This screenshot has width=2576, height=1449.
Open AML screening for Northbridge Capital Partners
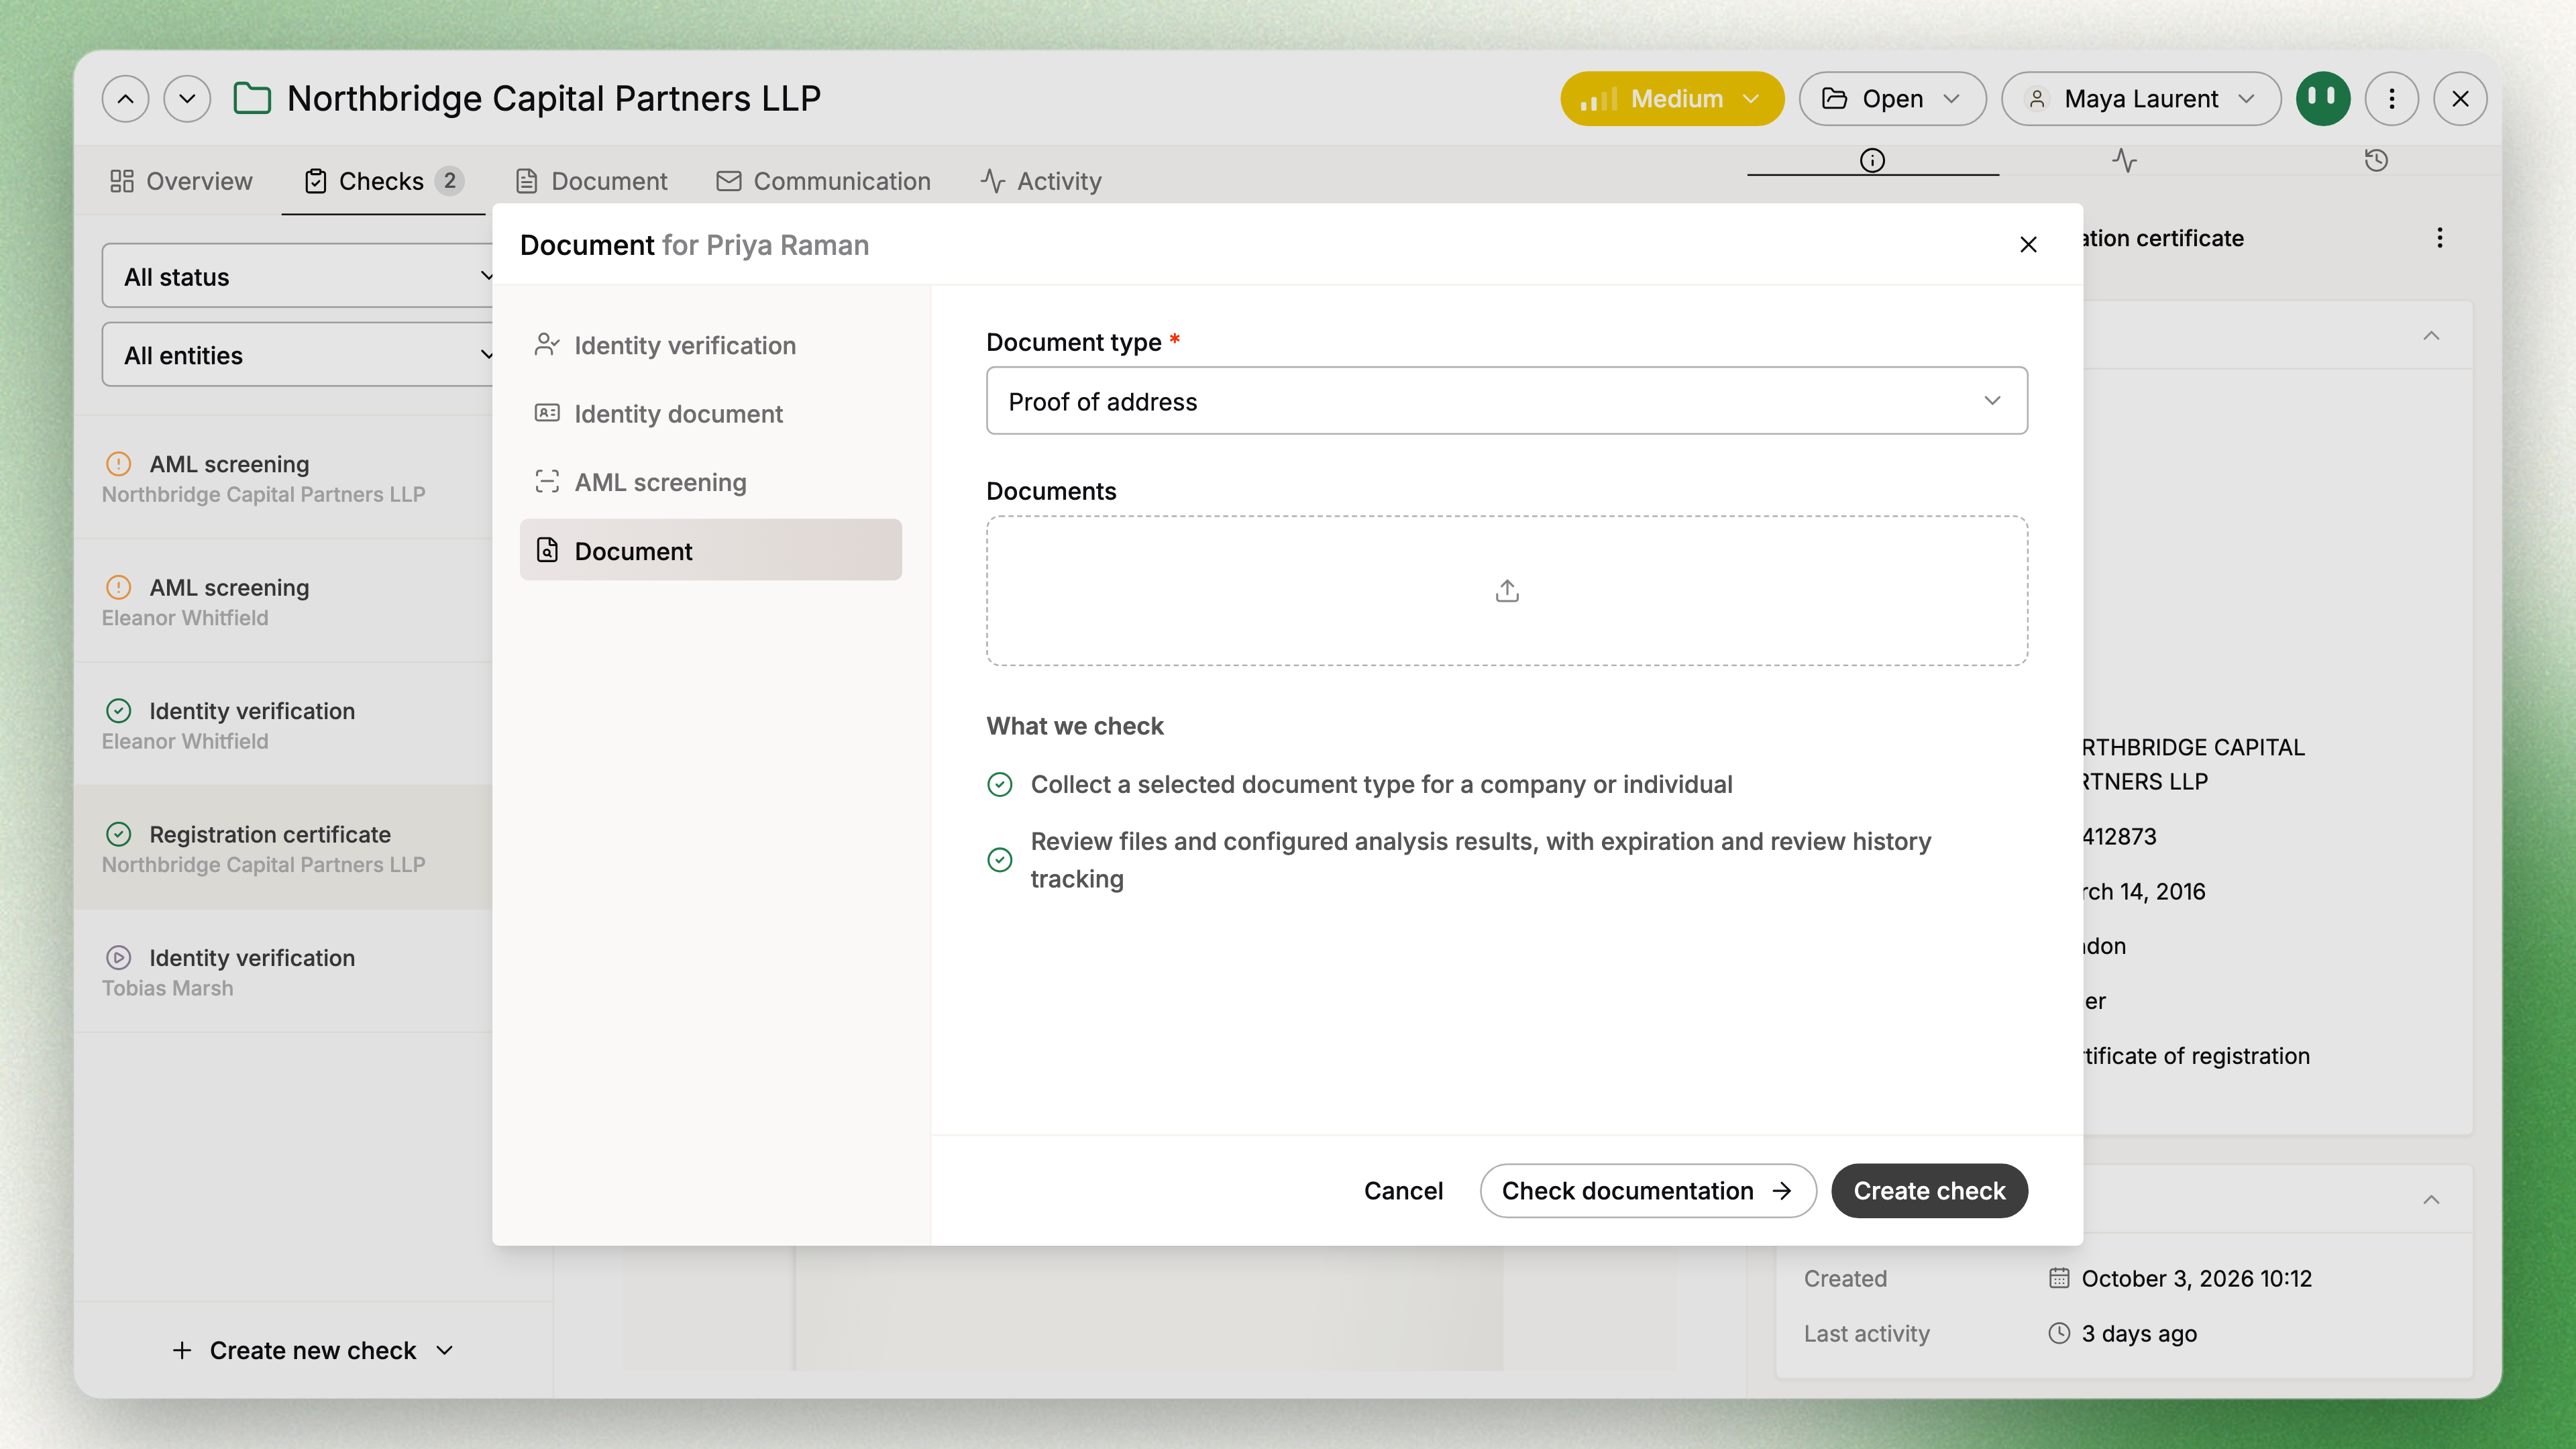point(284,478)
